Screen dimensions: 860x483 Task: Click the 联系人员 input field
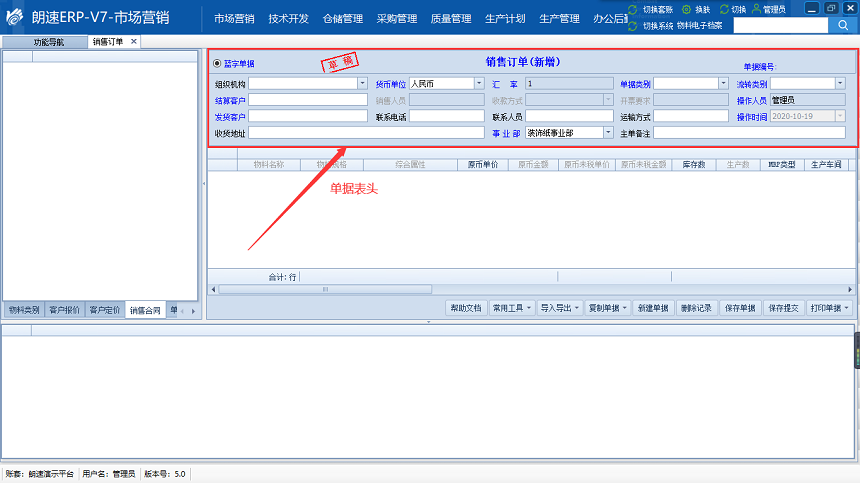[x=569, y=116]
